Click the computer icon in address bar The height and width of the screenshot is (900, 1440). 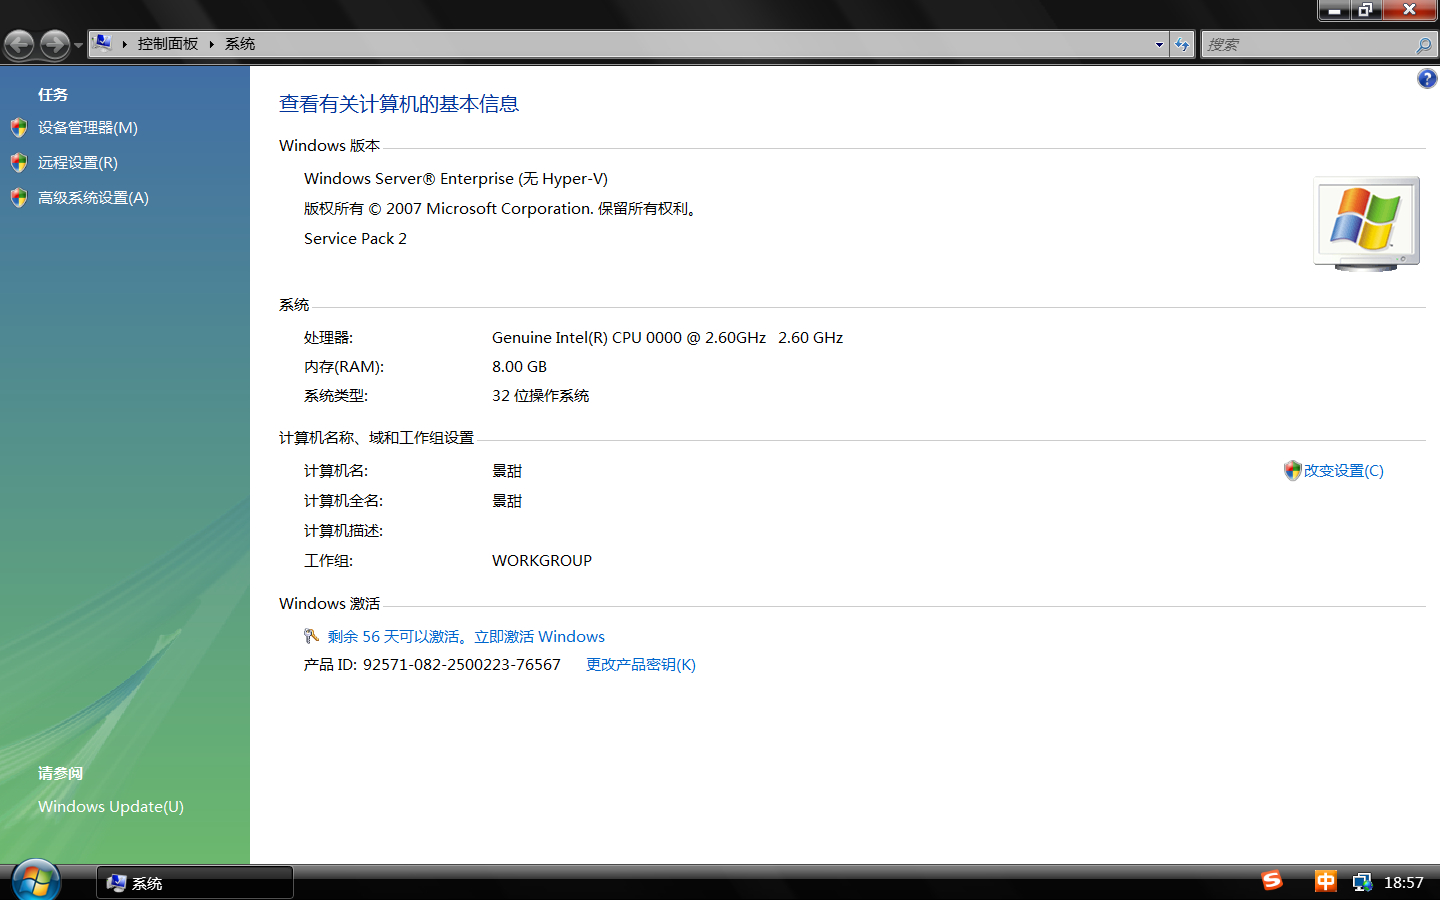pyautogui.click(x=102, y=43)
